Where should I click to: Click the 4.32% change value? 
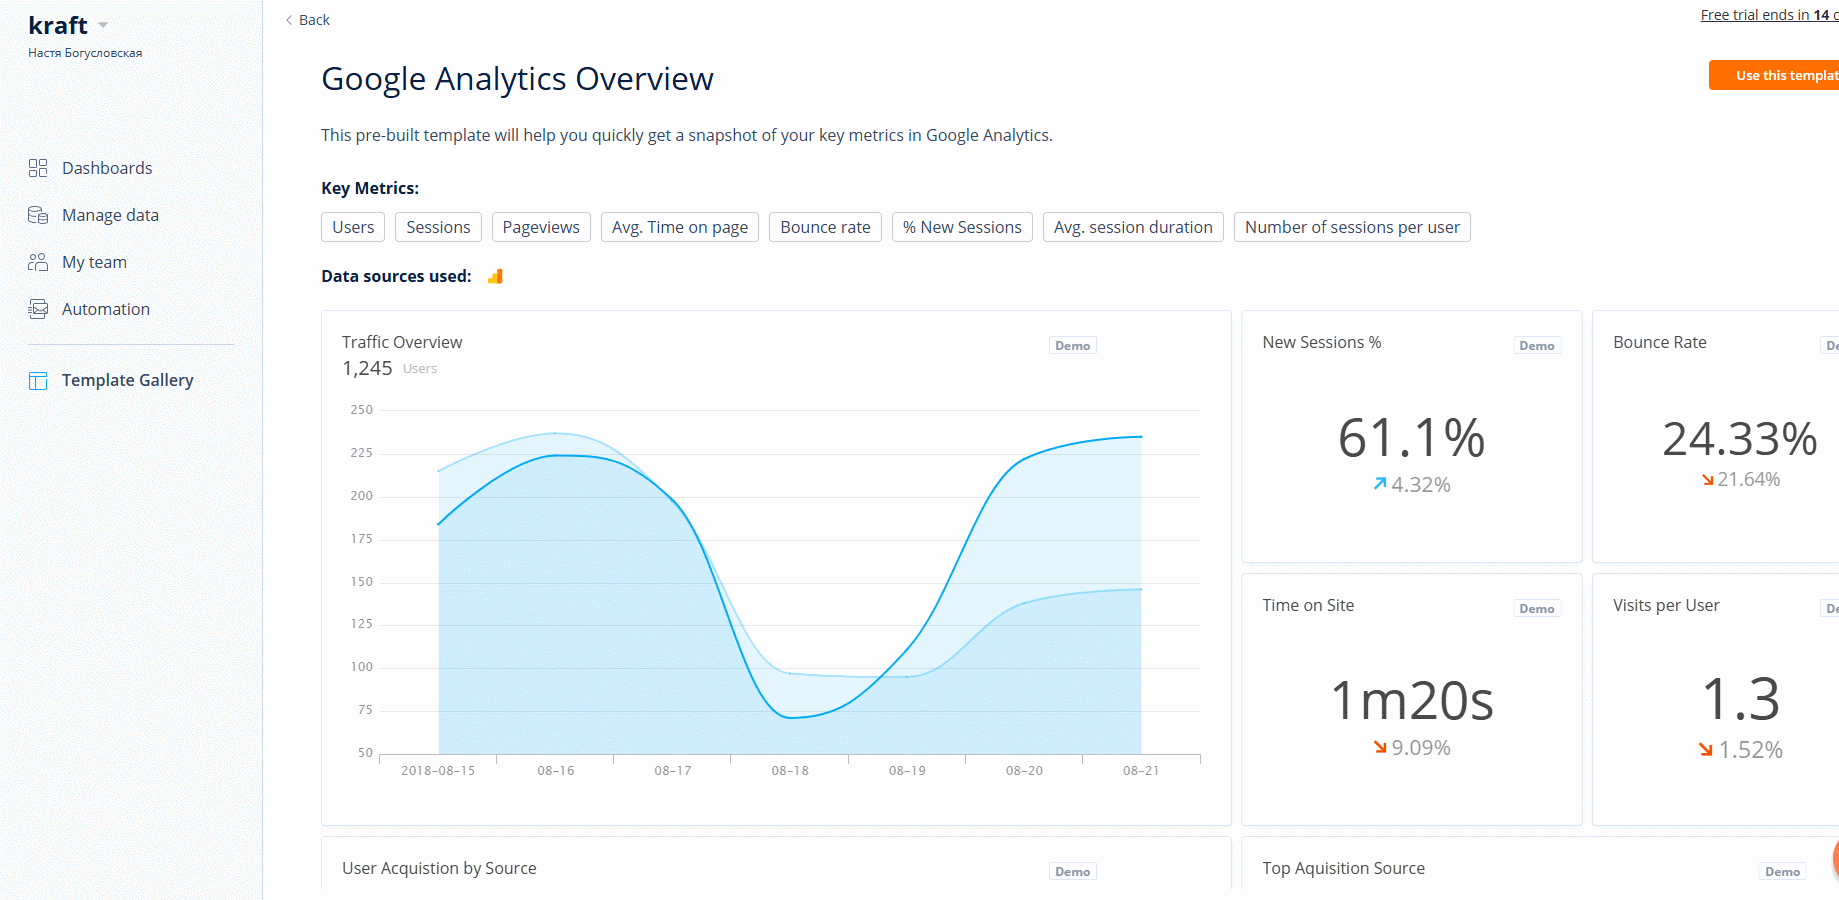1421,485
